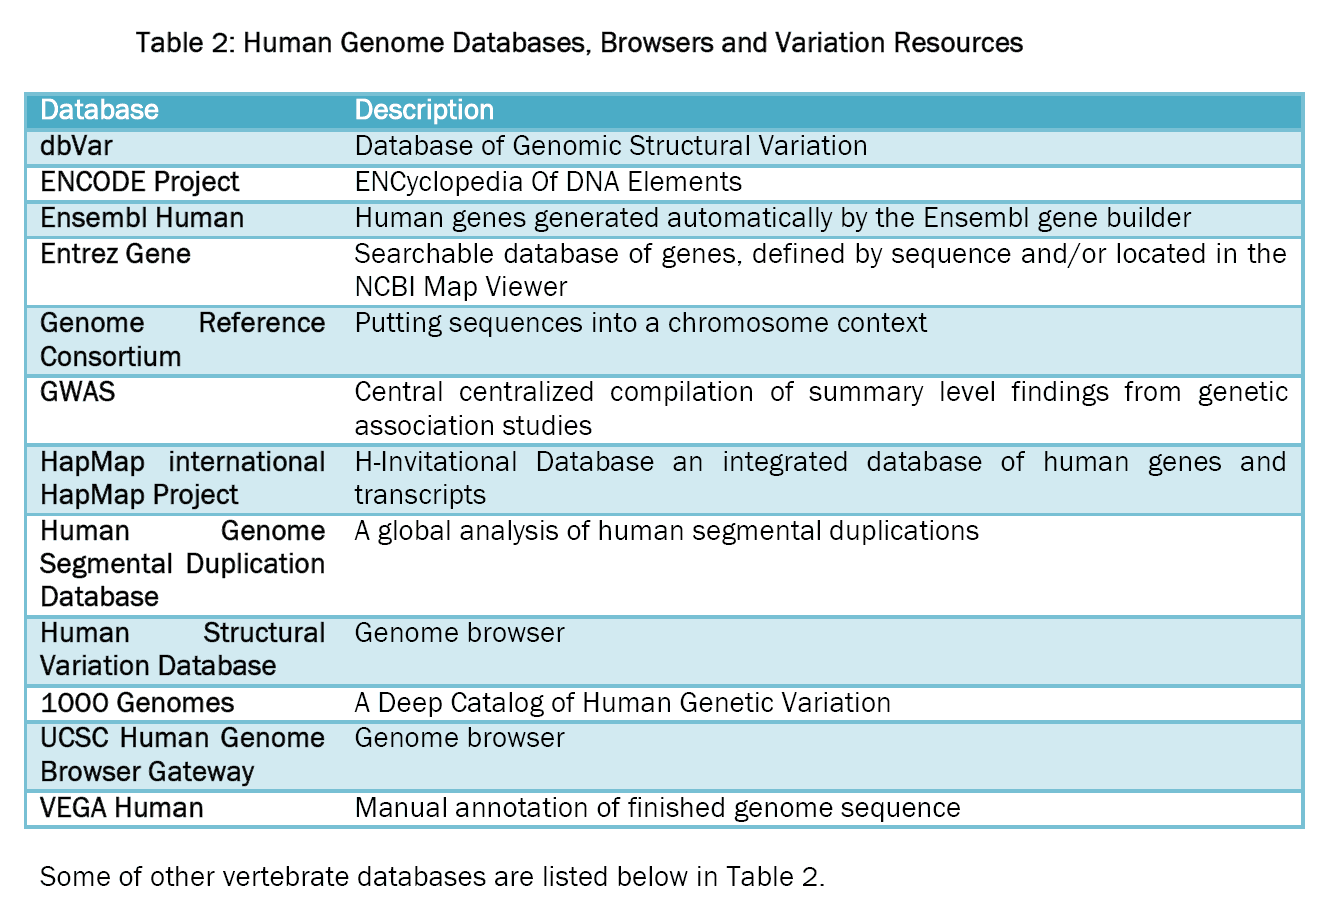Click 'Human Genome Segmental Duplication Database' cell
This screenshot has width=1324, height=903.
182,564
